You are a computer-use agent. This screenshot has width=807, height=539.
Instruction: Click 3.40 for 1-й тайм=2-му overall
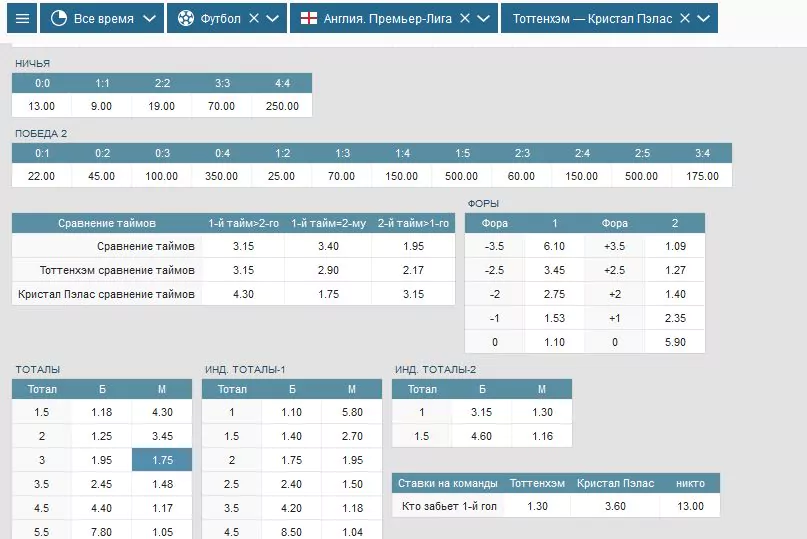328,246
